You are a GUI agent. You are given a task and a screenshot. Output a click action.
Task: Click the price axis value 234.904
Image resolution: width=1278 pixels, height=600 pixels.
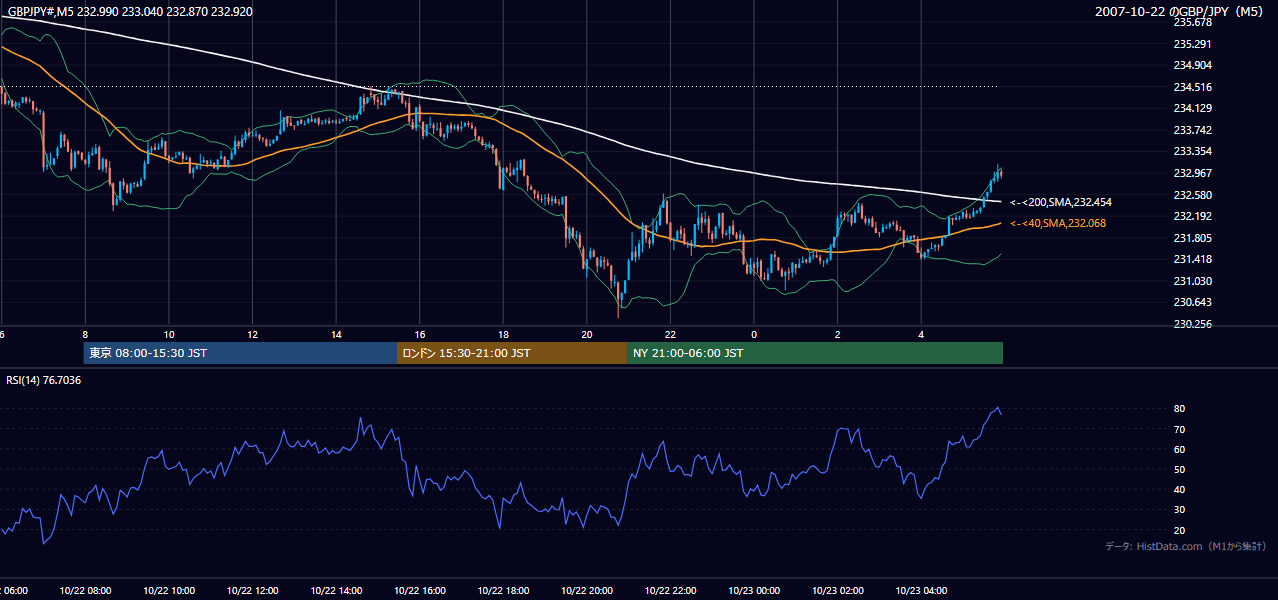tap(1193, 65)
